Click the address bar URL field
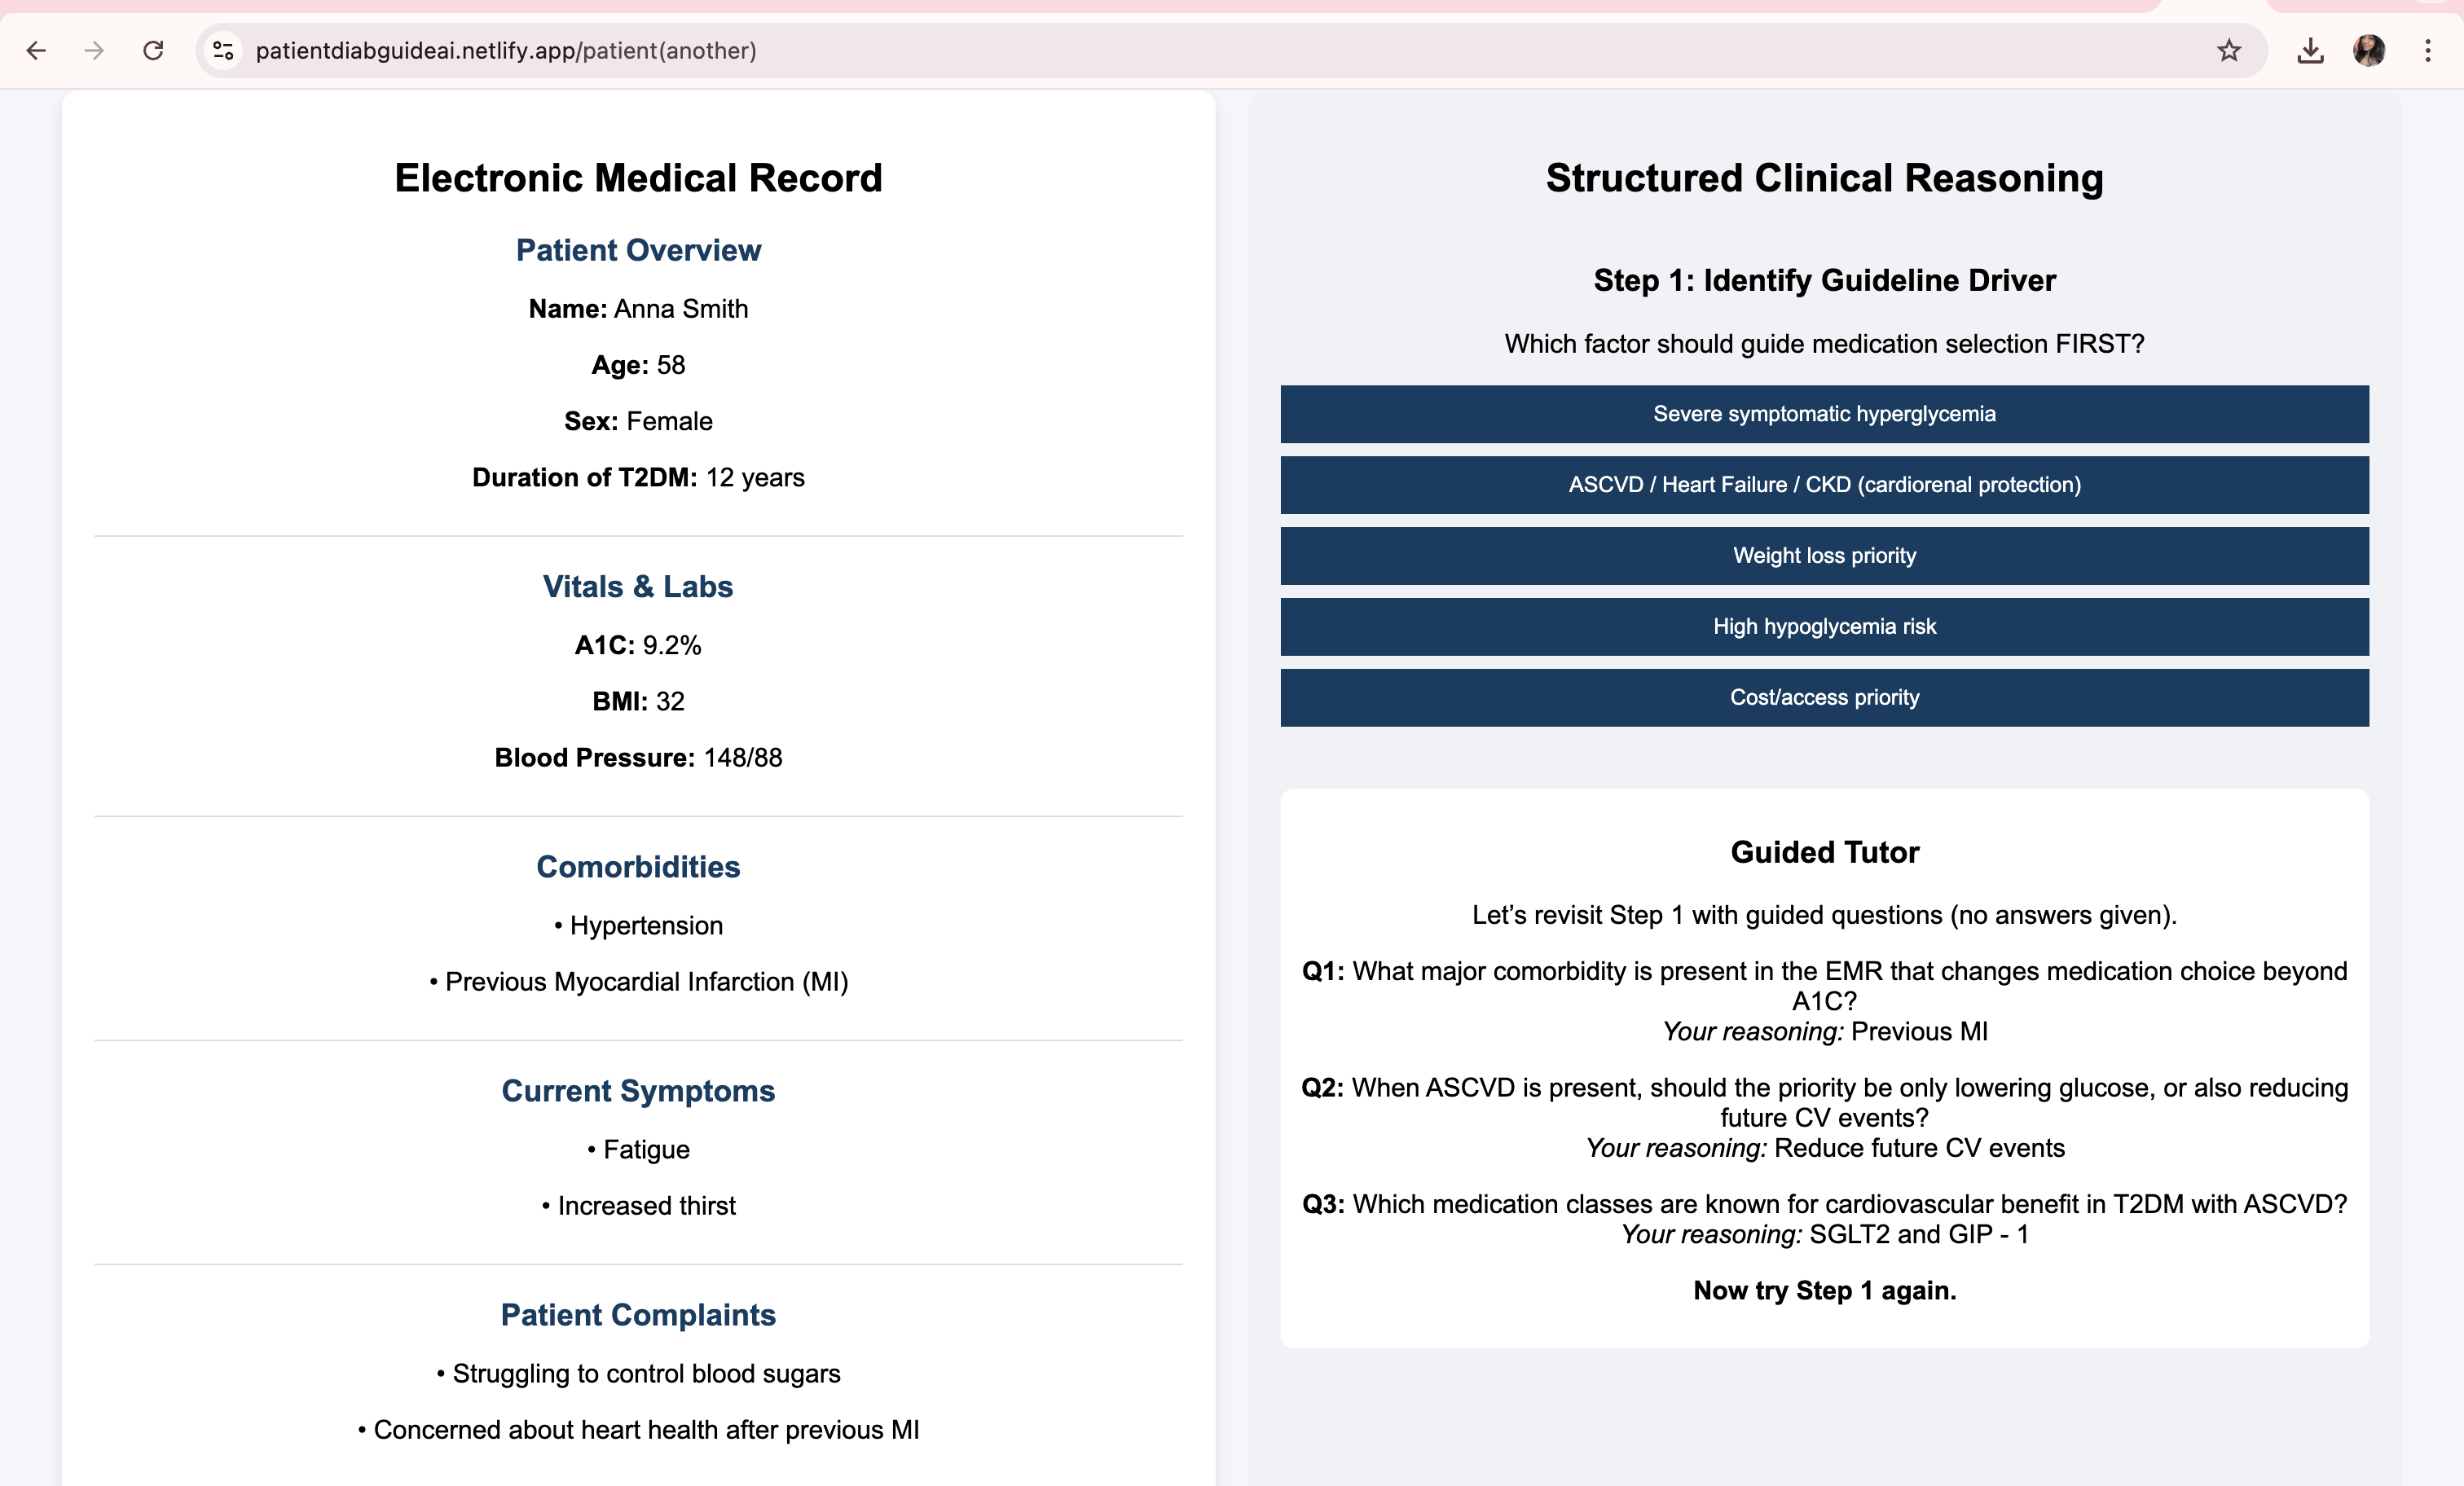This screenshot has height=1486, width=2464. pos(1000,50)
